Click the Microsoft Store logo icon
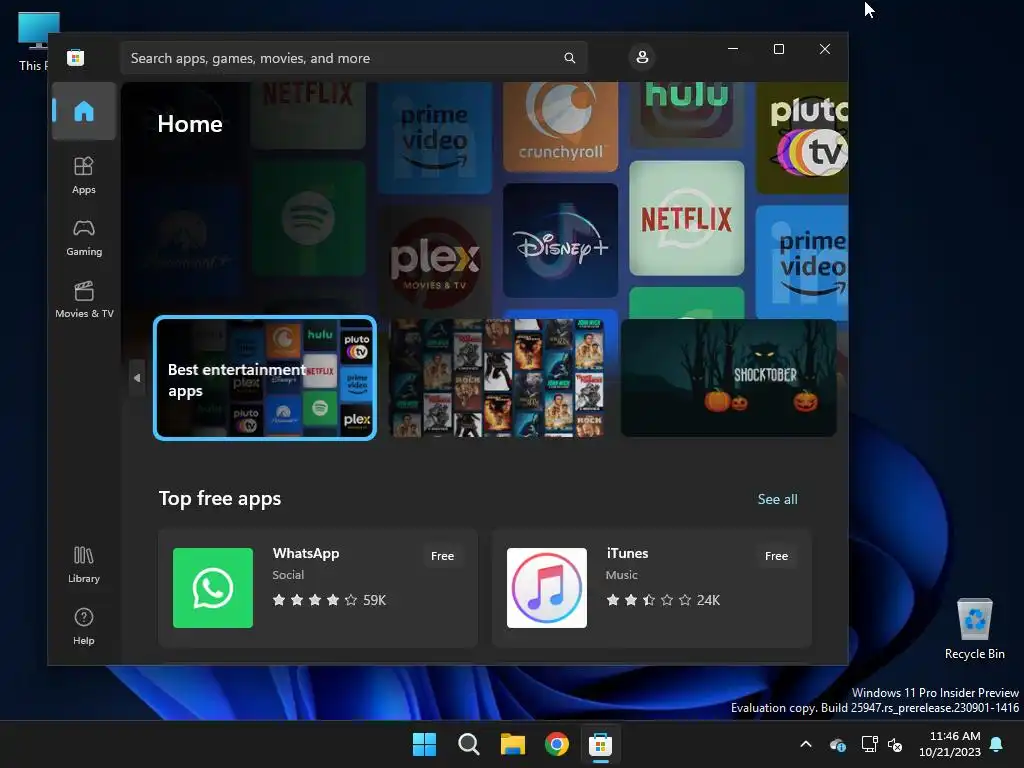The image size is (1024, 768). [x=76, y=57]
